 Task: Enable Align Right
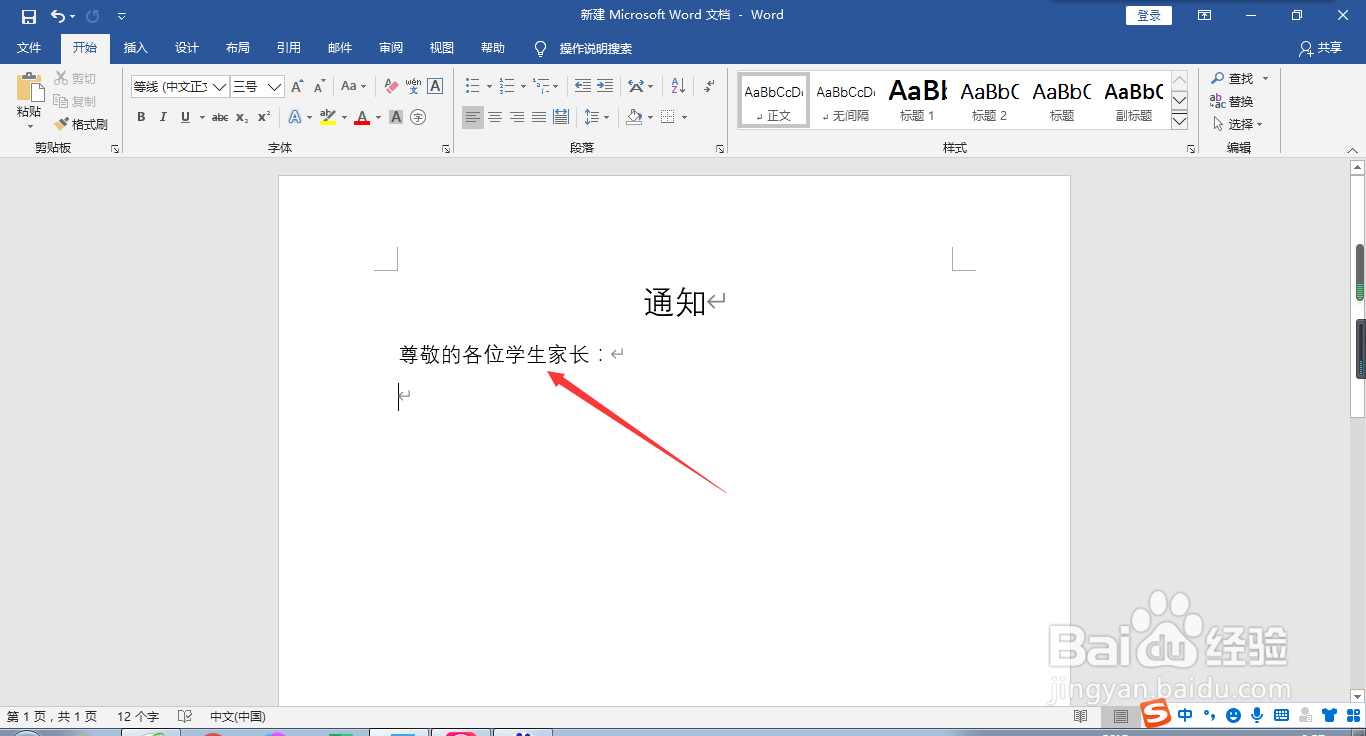click(x=517, y=117)
